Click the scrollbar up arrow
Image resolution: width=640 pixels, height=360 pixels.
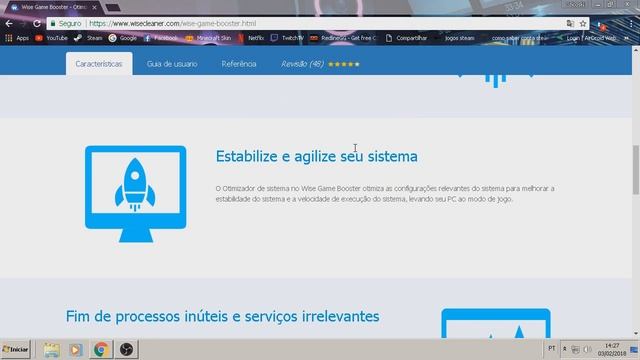(636, 49)
